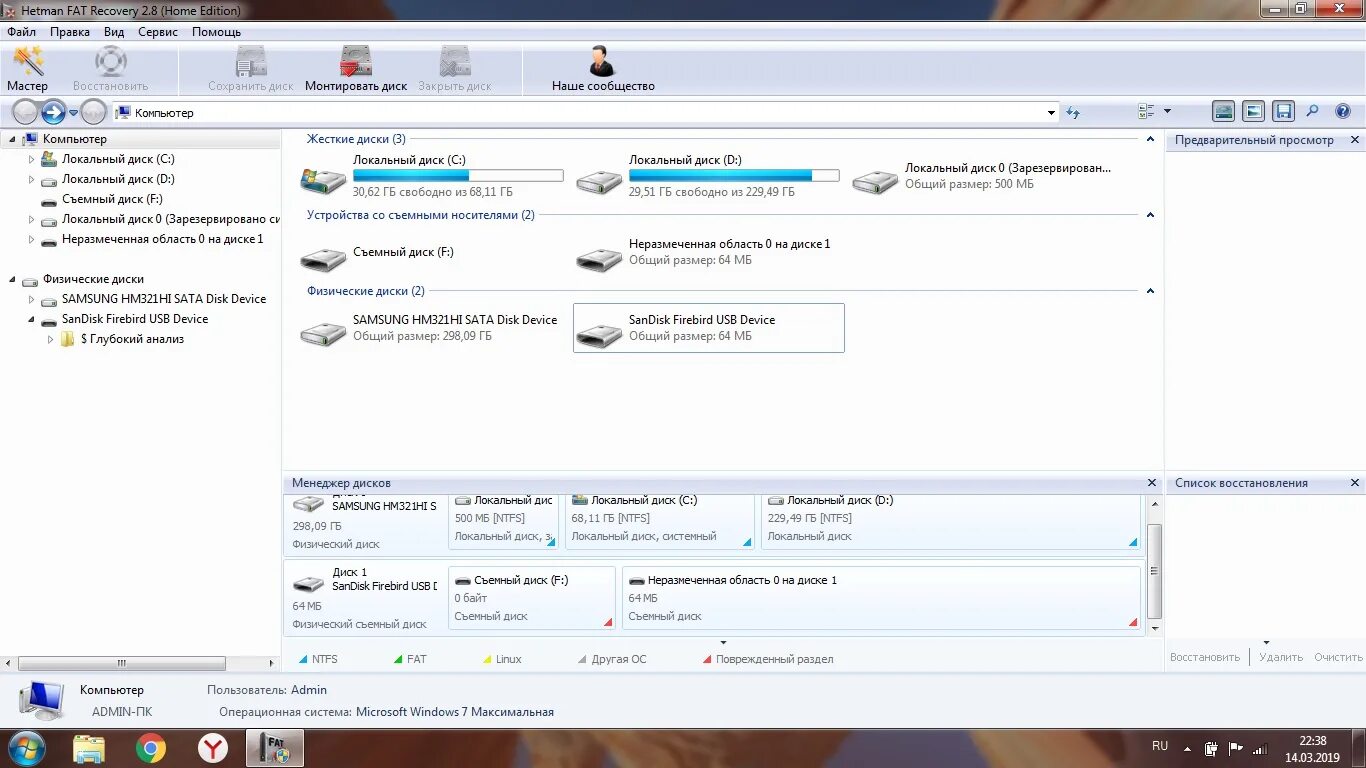This screenshot has width=1366, height=768.
Task: Open the view options dropdown arrow
Action: point(1167,112)
